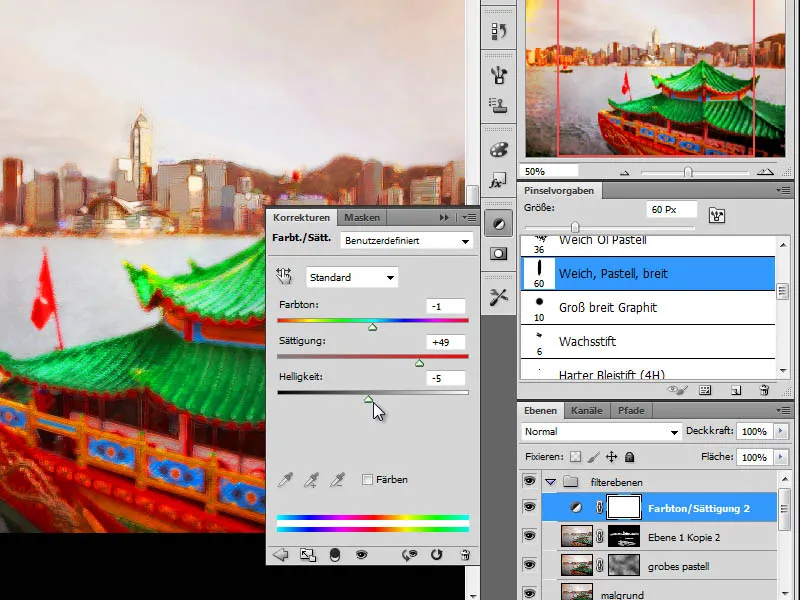Open the Tool Presets dock icon
The image size is (800, 600).
498,297
